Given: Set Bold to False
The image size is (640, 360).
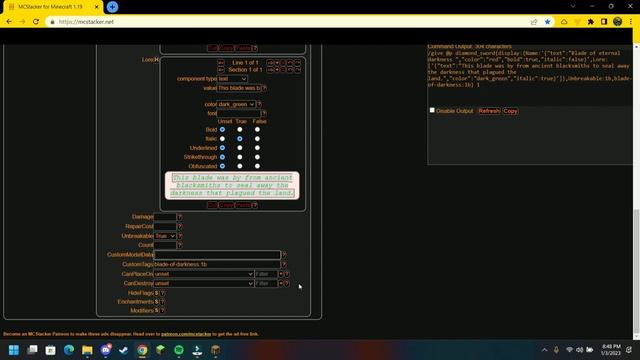Looking at the screenshot, I should (257, 129).
